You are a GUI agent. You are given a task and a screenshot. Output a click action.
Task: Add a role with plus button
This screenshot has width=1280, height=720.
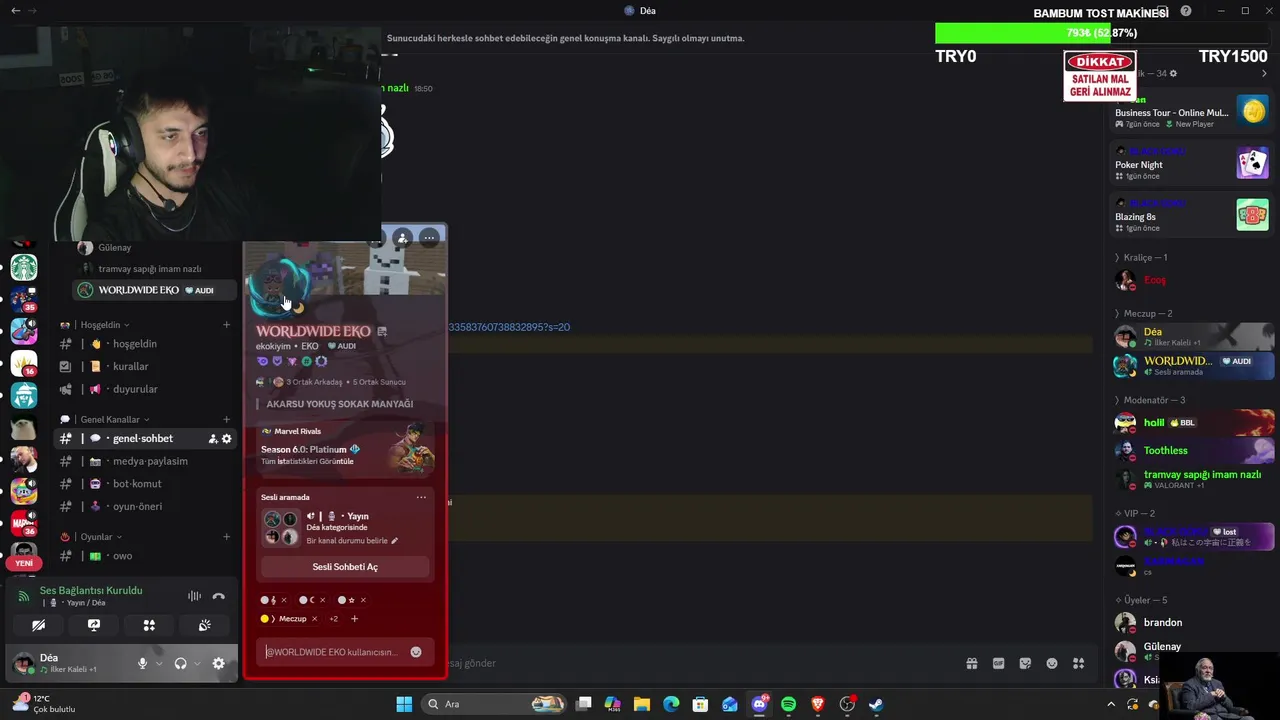pyautogui.click(x=354, y=619)
